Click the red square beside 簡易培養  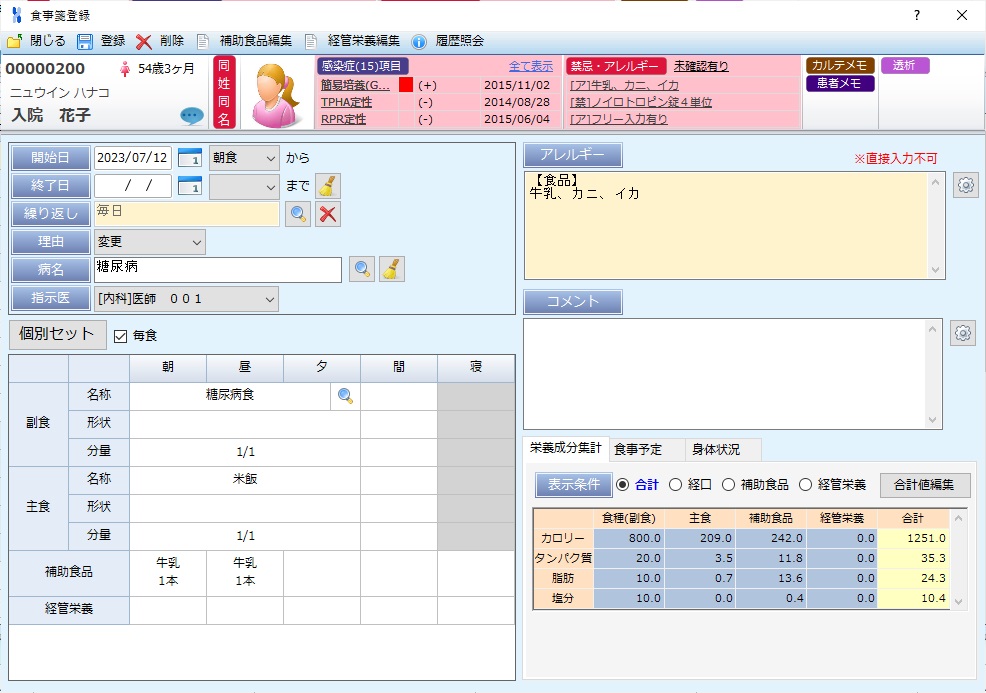[405, 86]
